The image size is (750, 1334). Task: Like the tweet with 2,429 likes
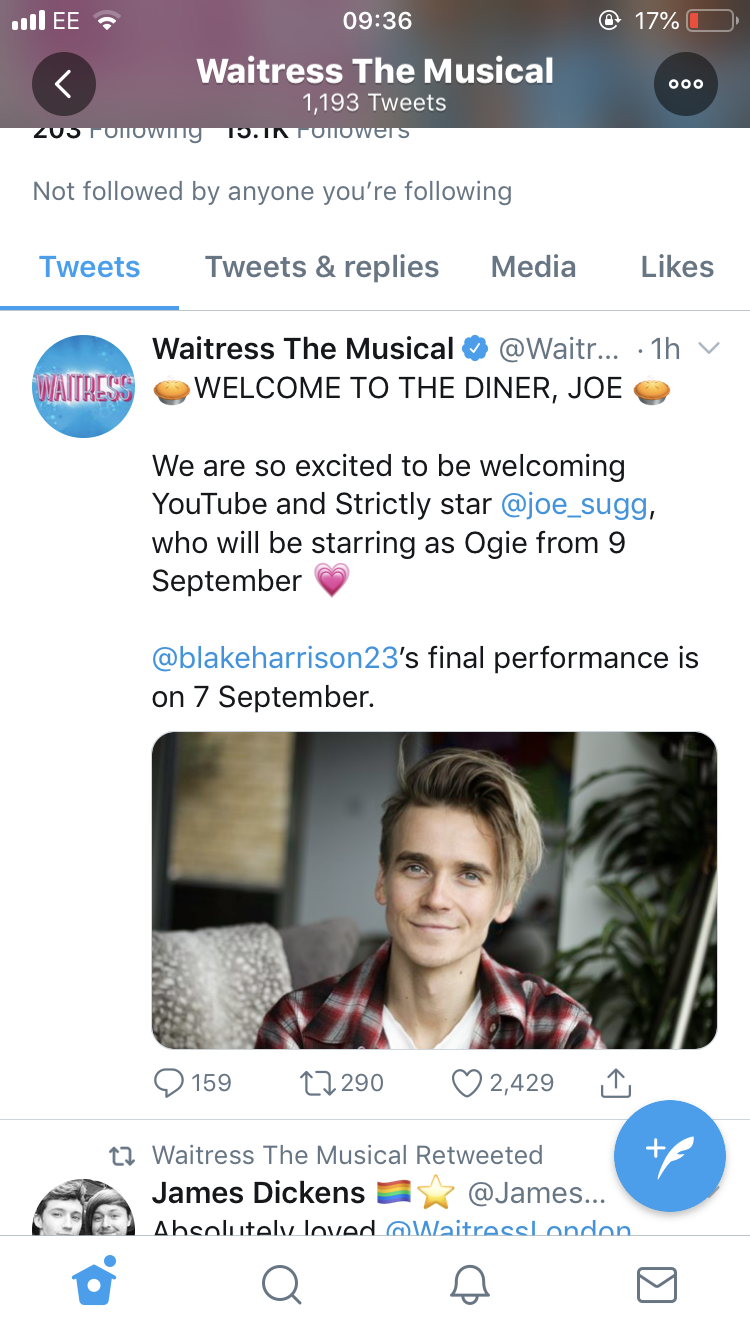click(x=502, y=1082)
